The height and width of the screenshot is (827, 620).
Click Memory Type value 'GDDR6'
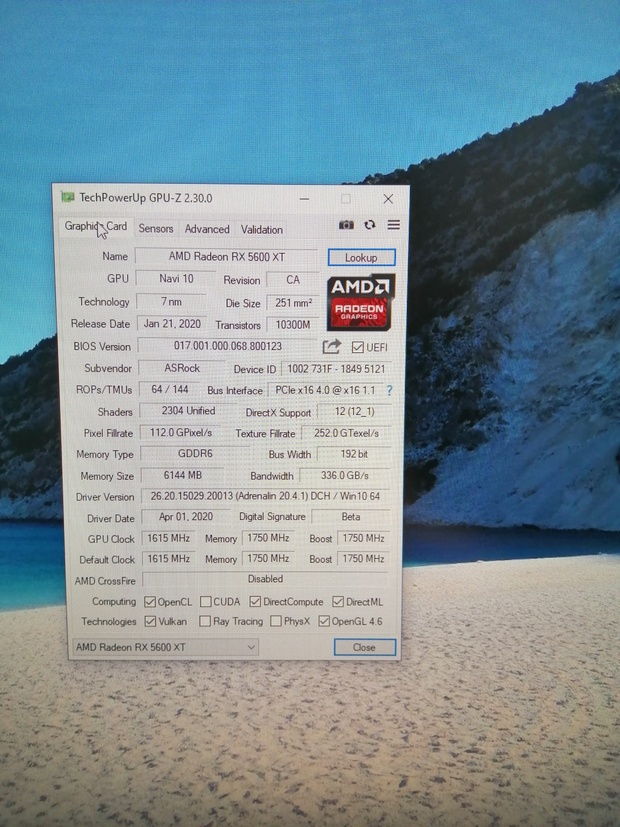195,454
